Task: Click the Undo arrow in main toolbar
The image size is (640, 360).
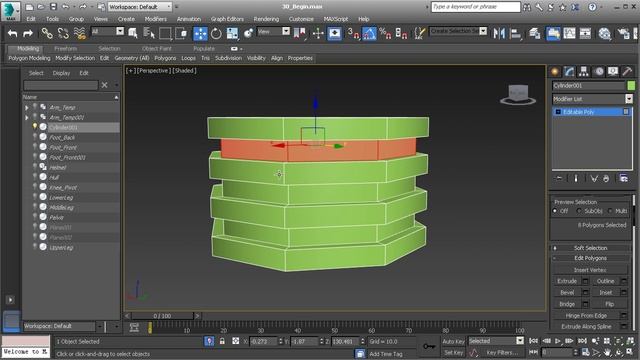Action: [x=13, y=33]
